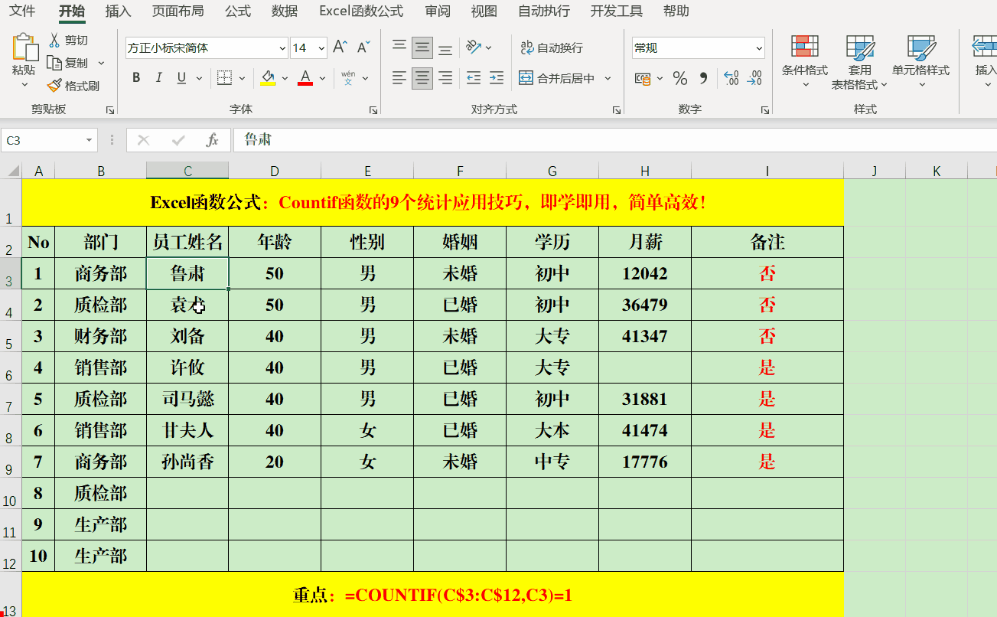The width and height of the screenshot is (997, 617).
Task: Click the Cut scissors icon
Action: 55,40
